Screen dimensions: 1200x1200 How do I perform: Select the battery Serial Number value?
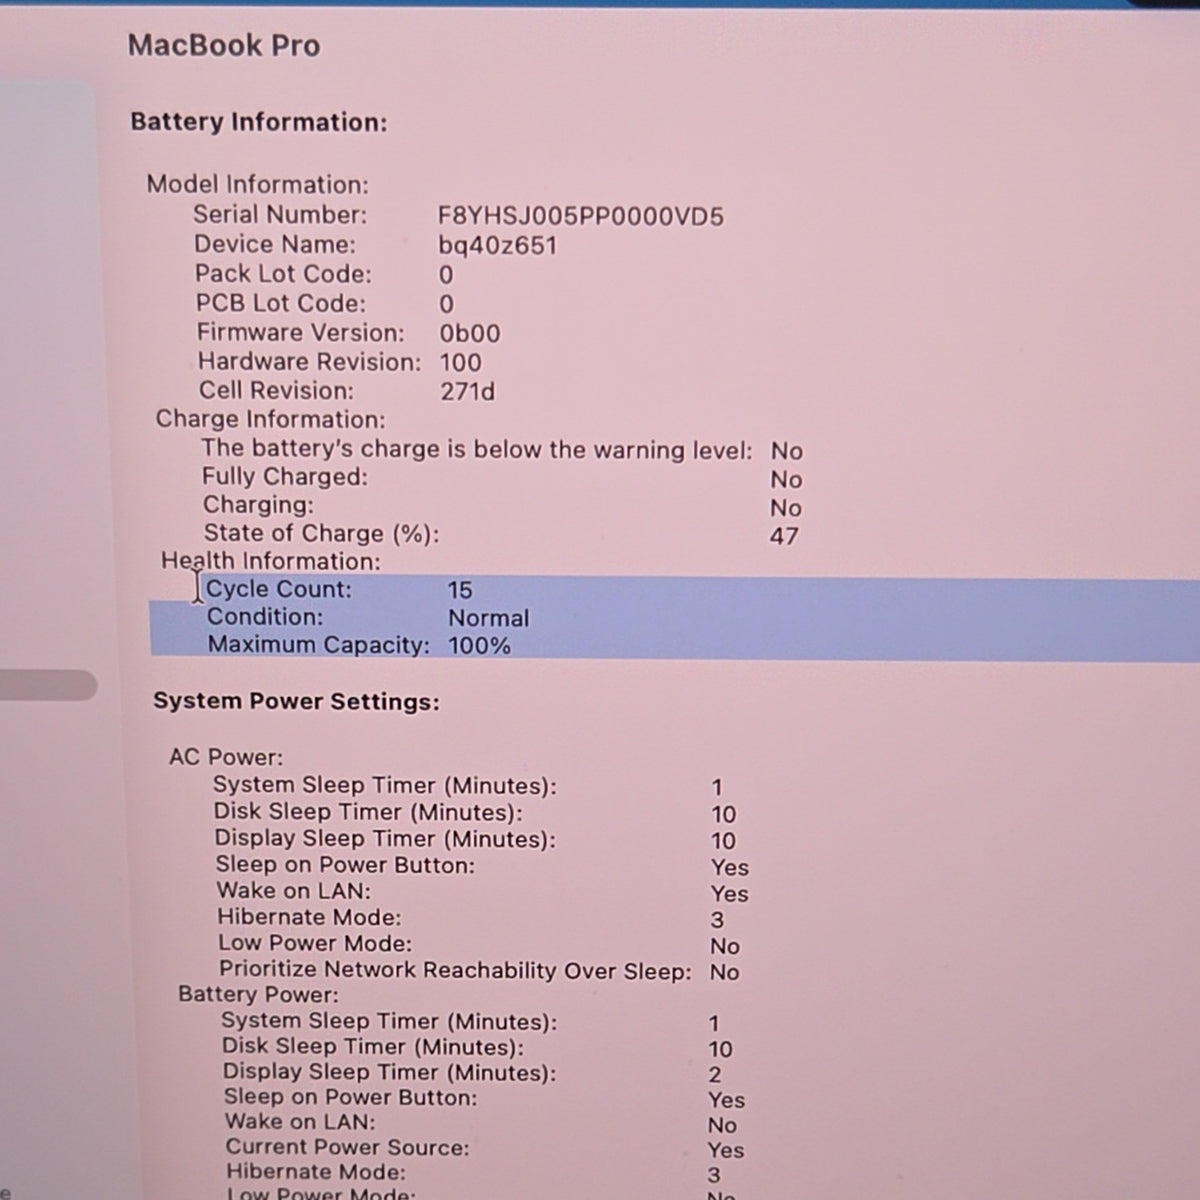pos(581,216)
